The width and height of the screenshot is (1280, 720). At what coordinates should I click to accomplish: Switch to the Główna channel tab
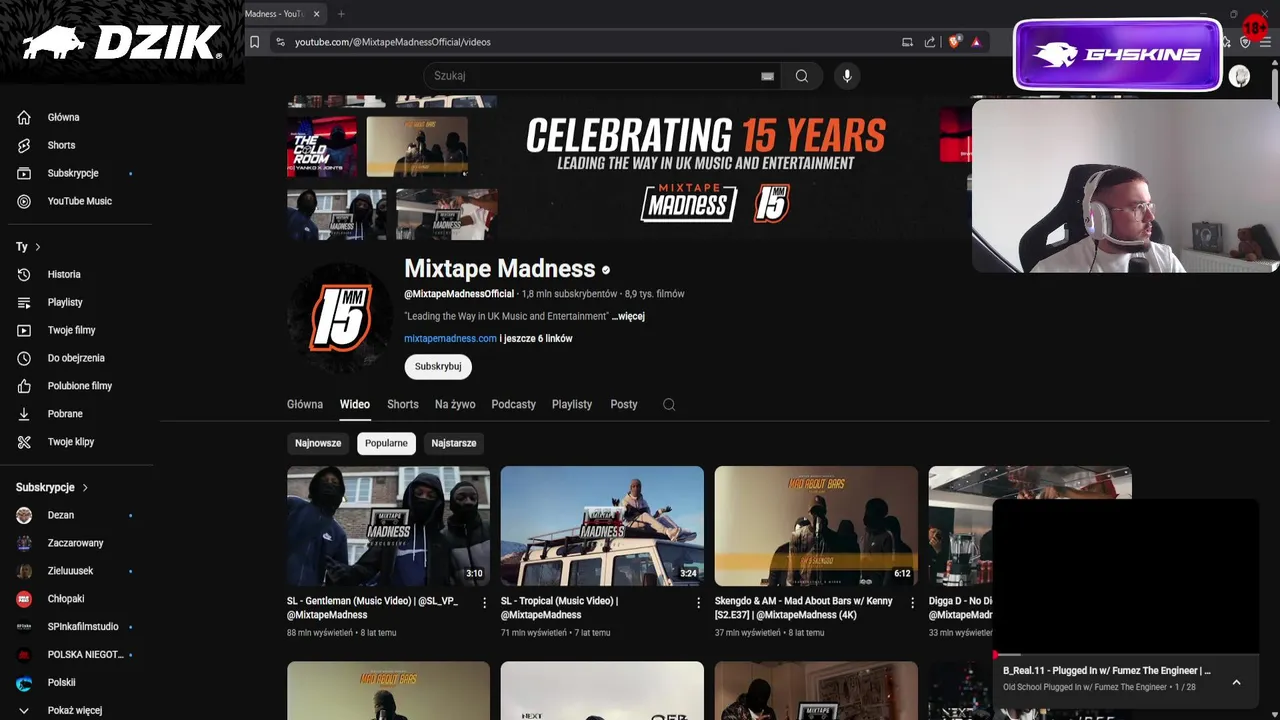pyautogui.click(x=305, y=404)
